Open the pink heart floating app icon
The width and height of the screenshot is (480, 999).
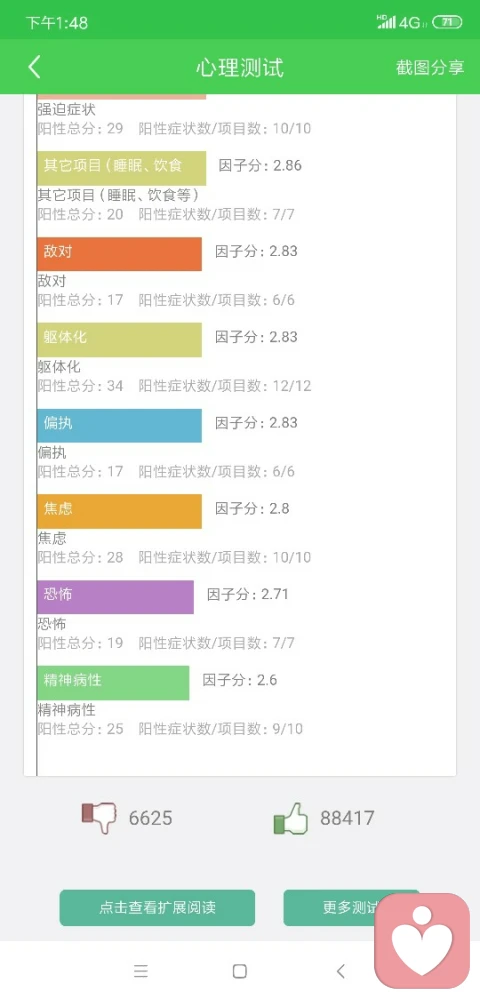coord(421,940)
